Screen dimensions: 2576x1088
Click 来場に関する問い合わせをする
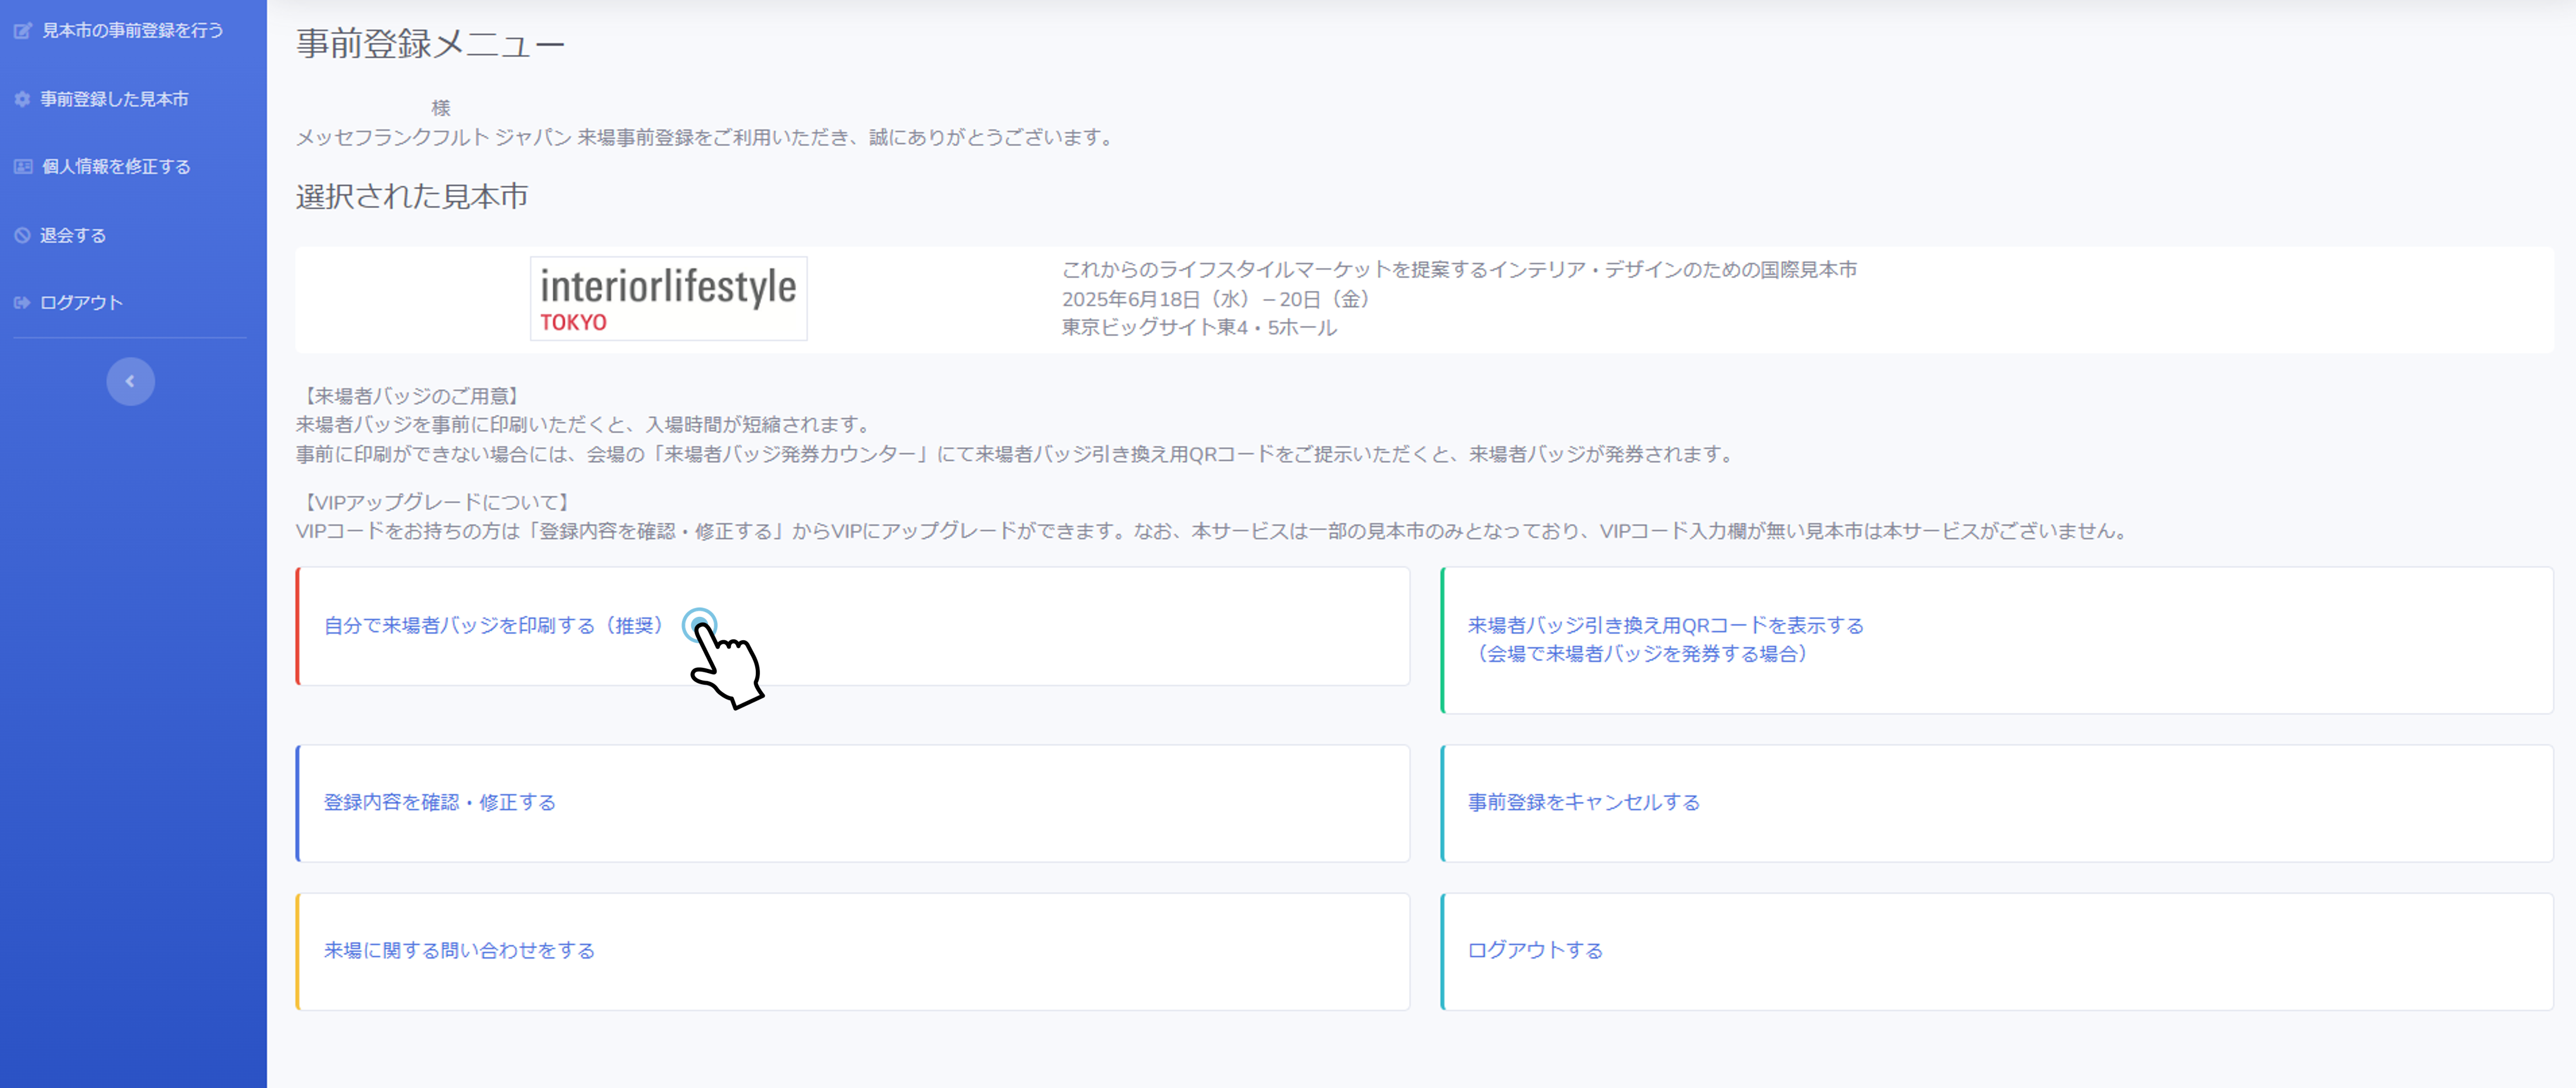(x=459, y=951)
